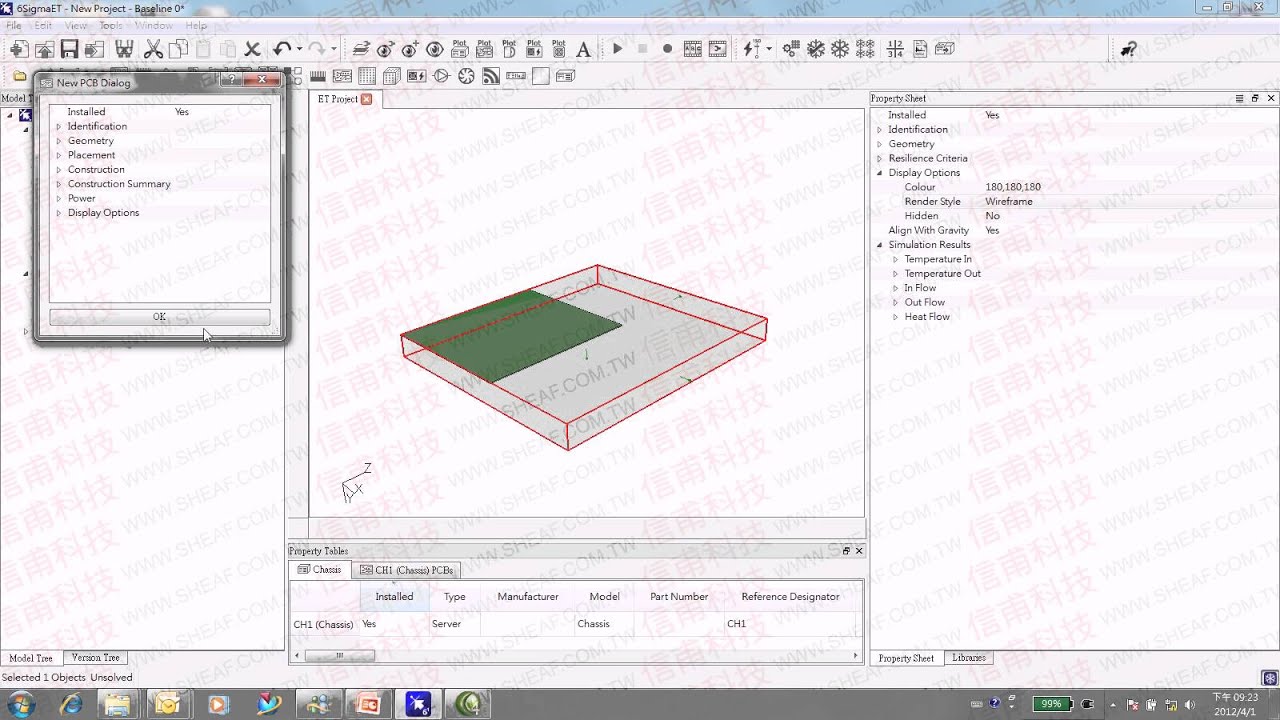Click the gears with grid icon
1280x720 pixels.
coord(790,49)
